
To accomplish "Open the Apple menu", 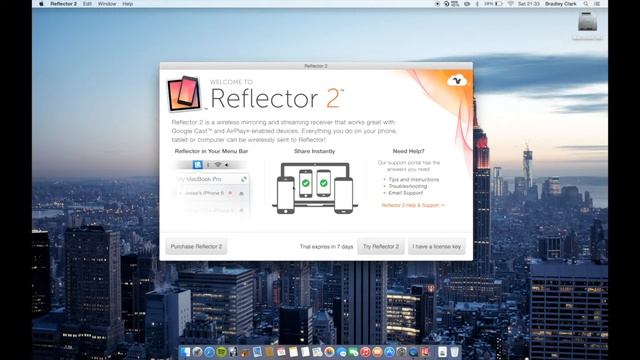I will 41,4.
